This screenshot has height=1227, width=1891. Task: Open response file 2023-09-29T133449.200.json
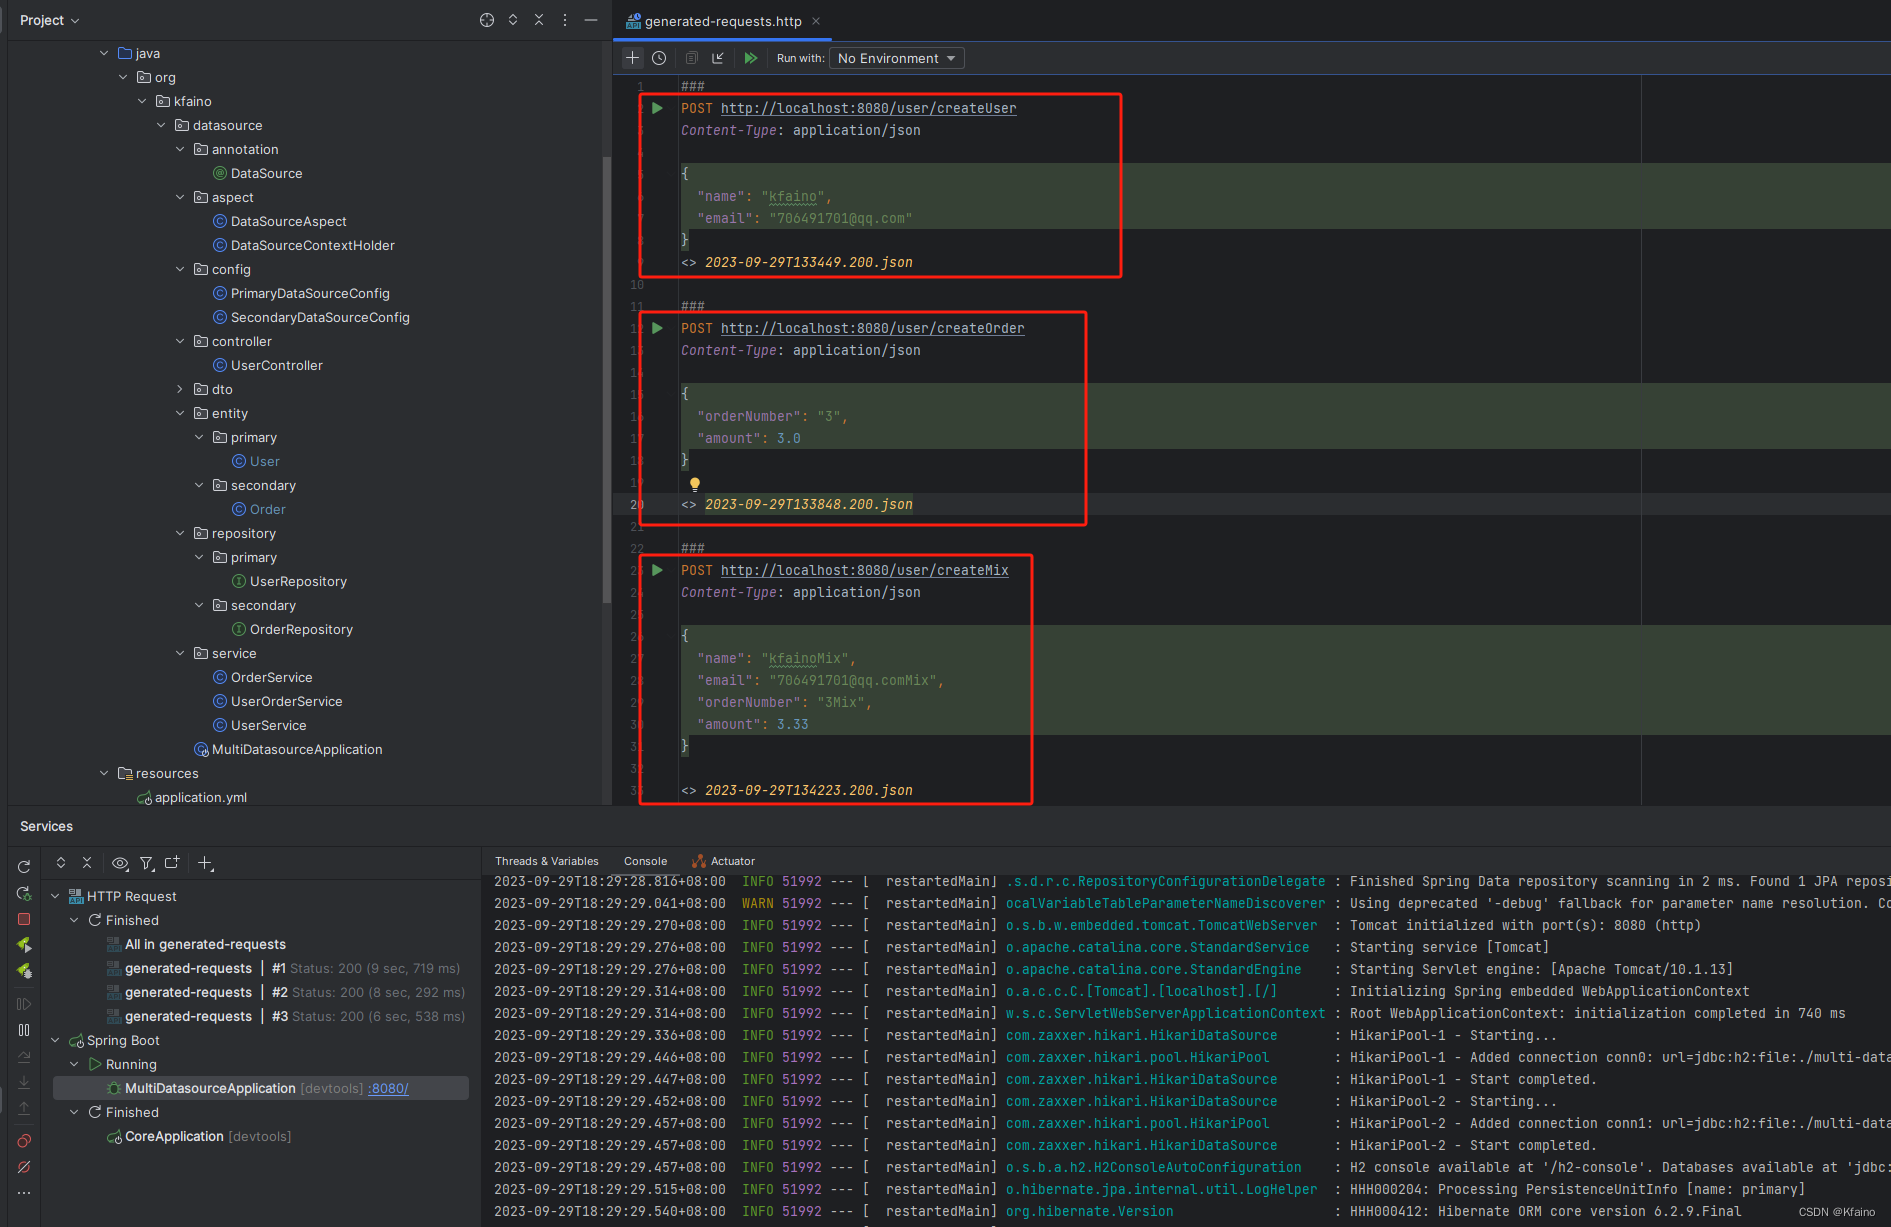[808, 262]
